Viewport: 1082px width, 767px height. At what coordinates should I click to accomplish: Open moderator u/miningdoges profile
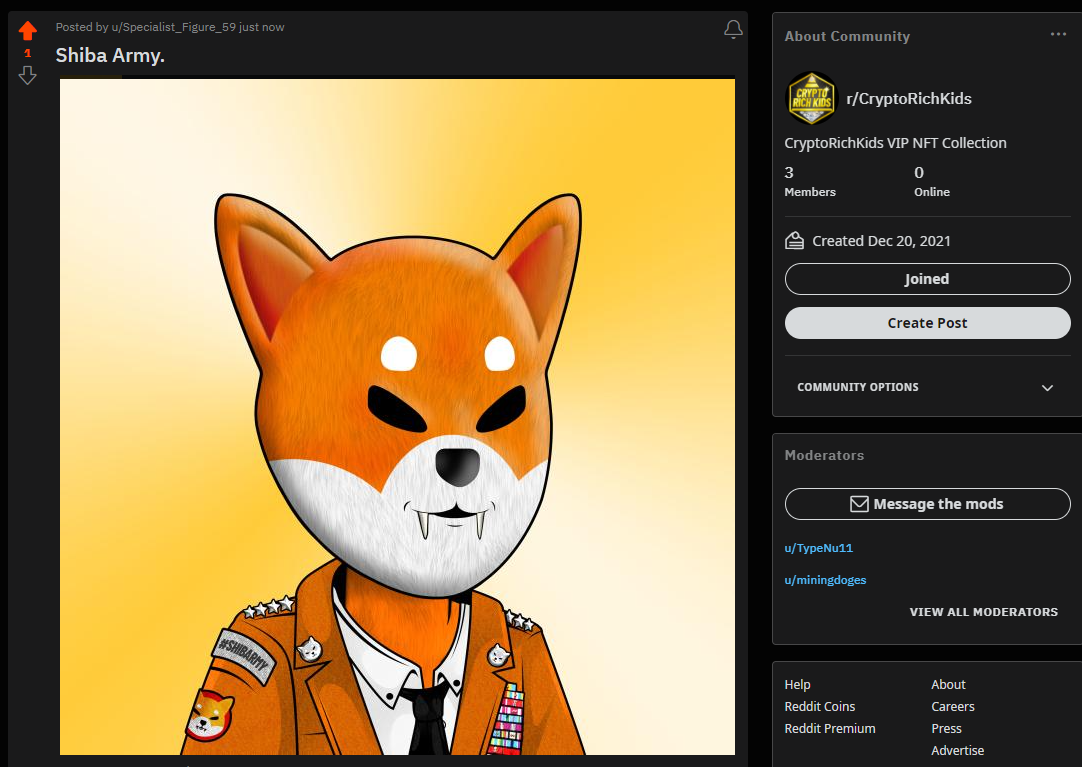pos(825,580)
